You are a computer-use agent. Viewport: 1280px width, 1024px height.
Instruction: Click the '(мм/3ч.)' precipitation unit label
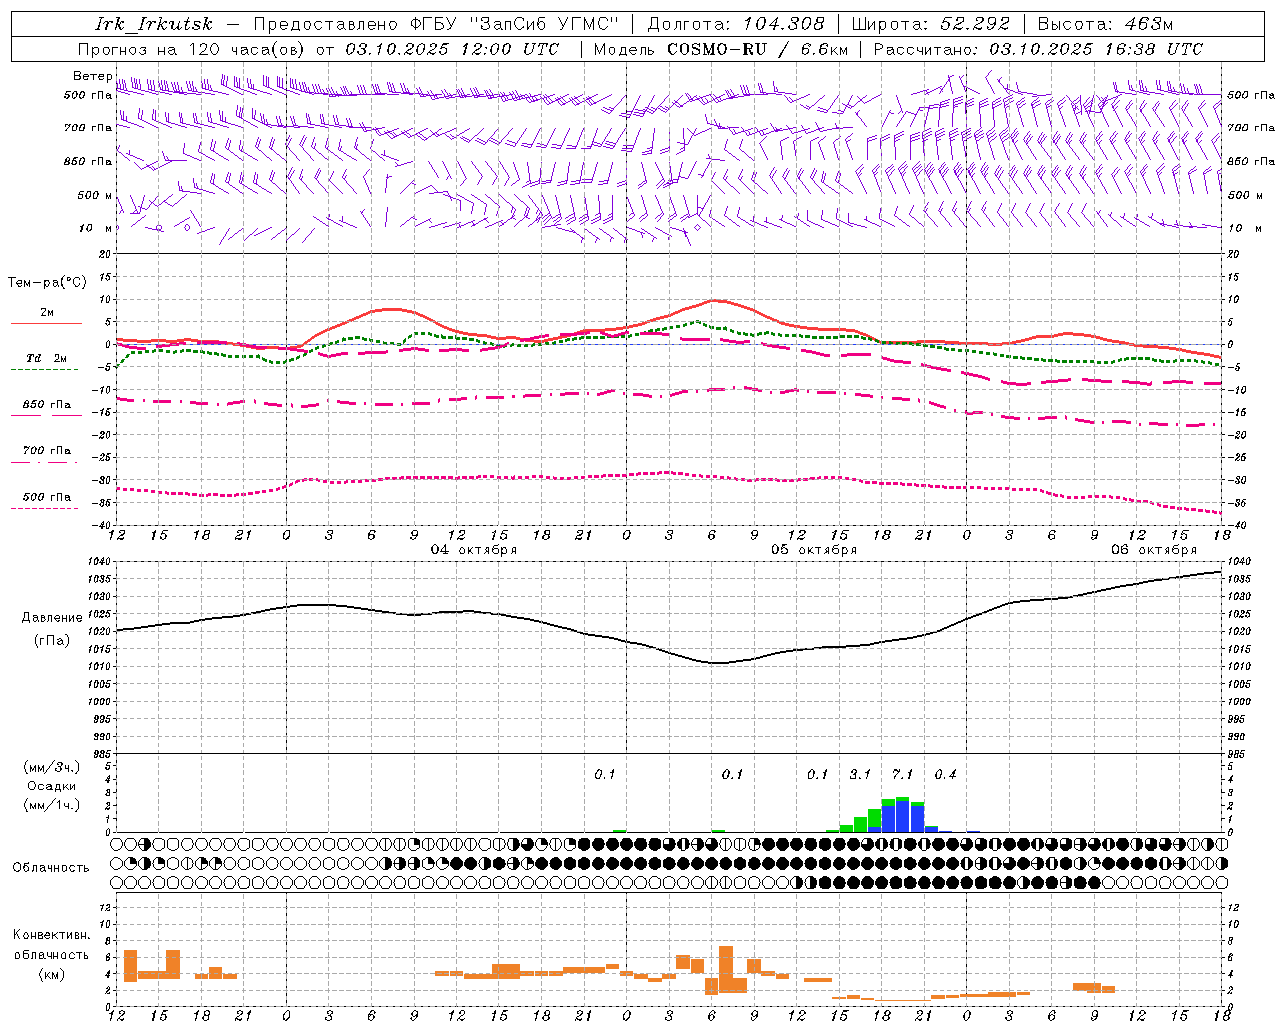(x=51, y=767)
